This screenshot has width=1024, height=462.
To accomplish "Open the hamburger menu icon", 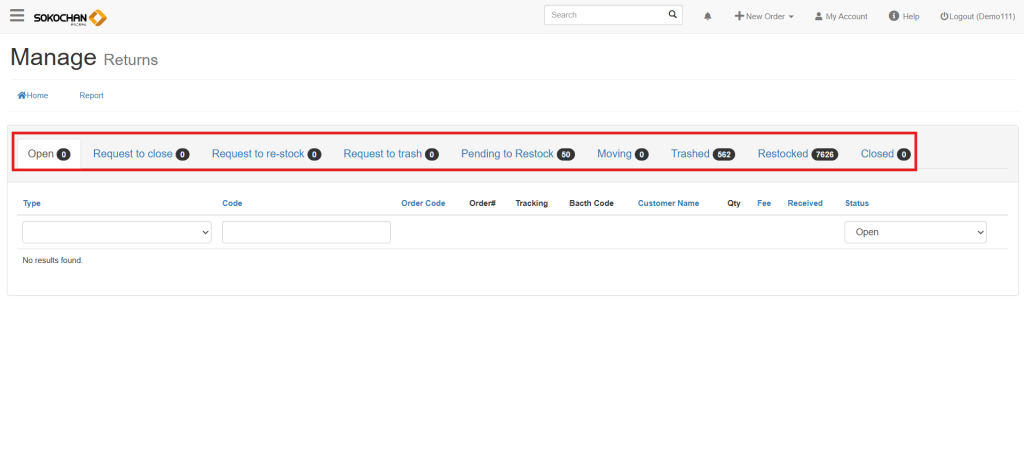I will point(17,16).
